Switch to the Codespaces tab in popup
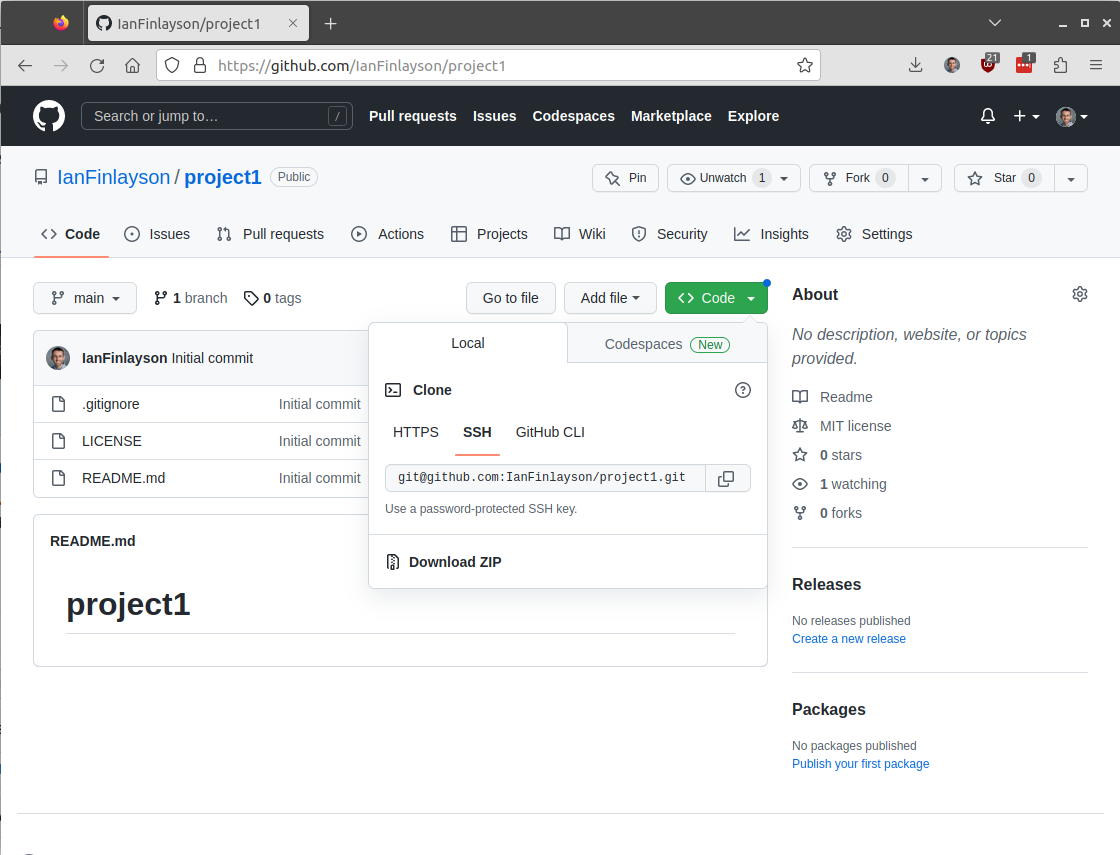 point(667,344)
